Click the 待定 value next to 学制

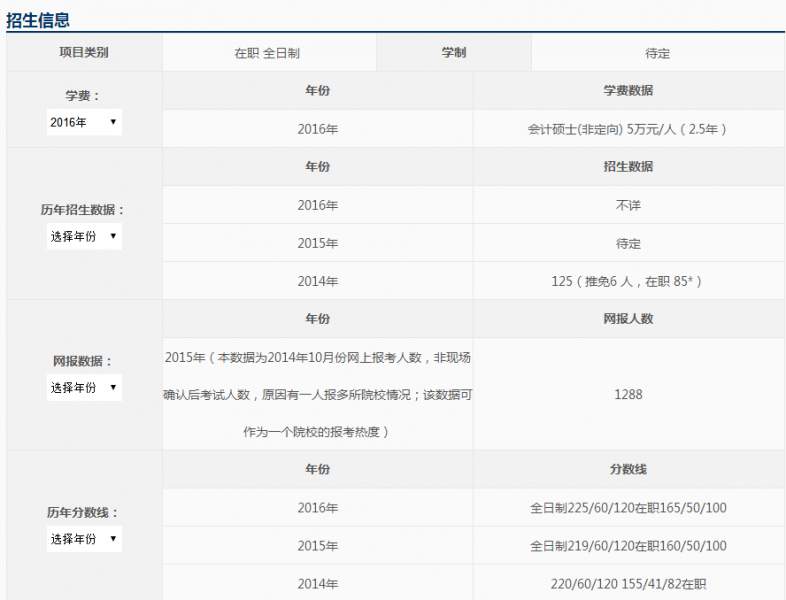click(x=658, y=53)
